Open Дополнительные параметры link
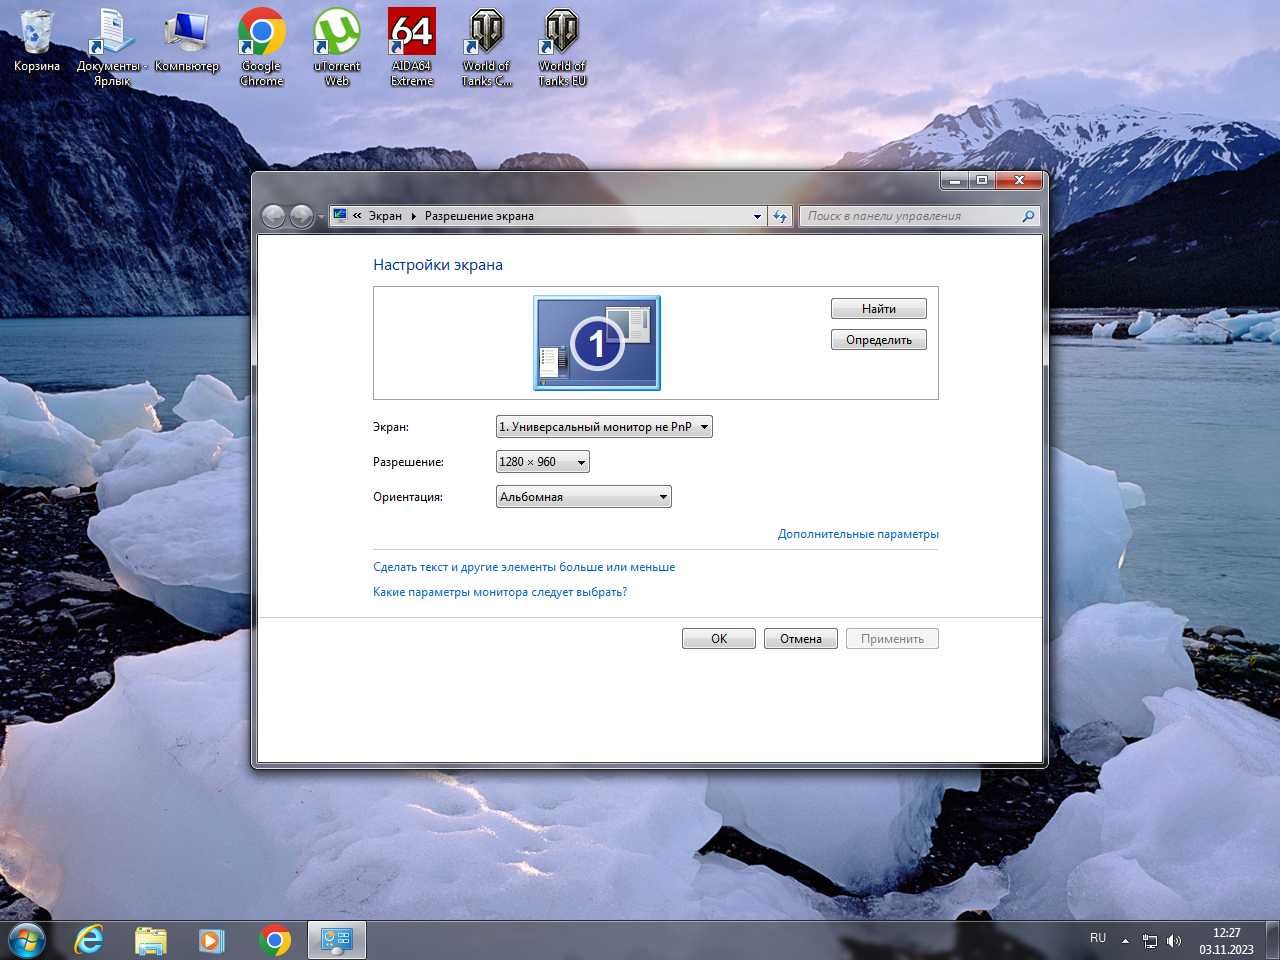Image resolution: width=1280 pixels, height=960 pixels. click(x=858, y=534)
